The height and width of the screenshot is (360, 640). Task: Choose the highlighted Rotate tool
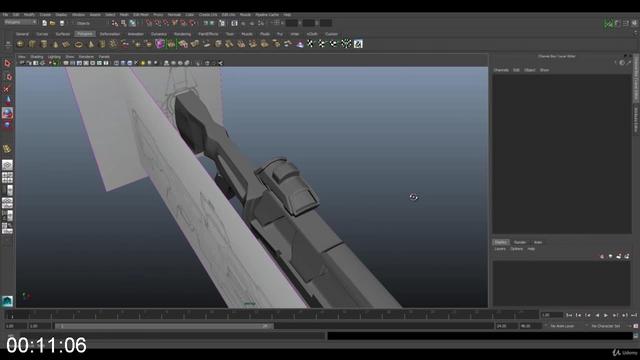7,113
